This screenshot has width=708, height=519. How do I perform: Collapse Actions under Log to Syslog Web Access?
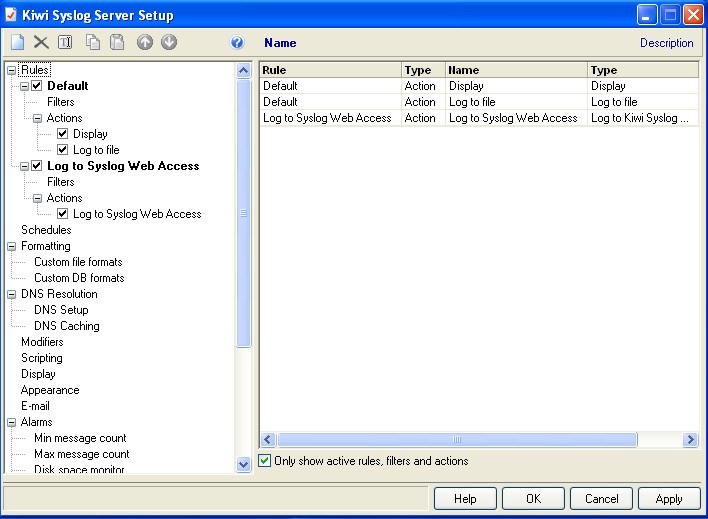coord(37,198)
